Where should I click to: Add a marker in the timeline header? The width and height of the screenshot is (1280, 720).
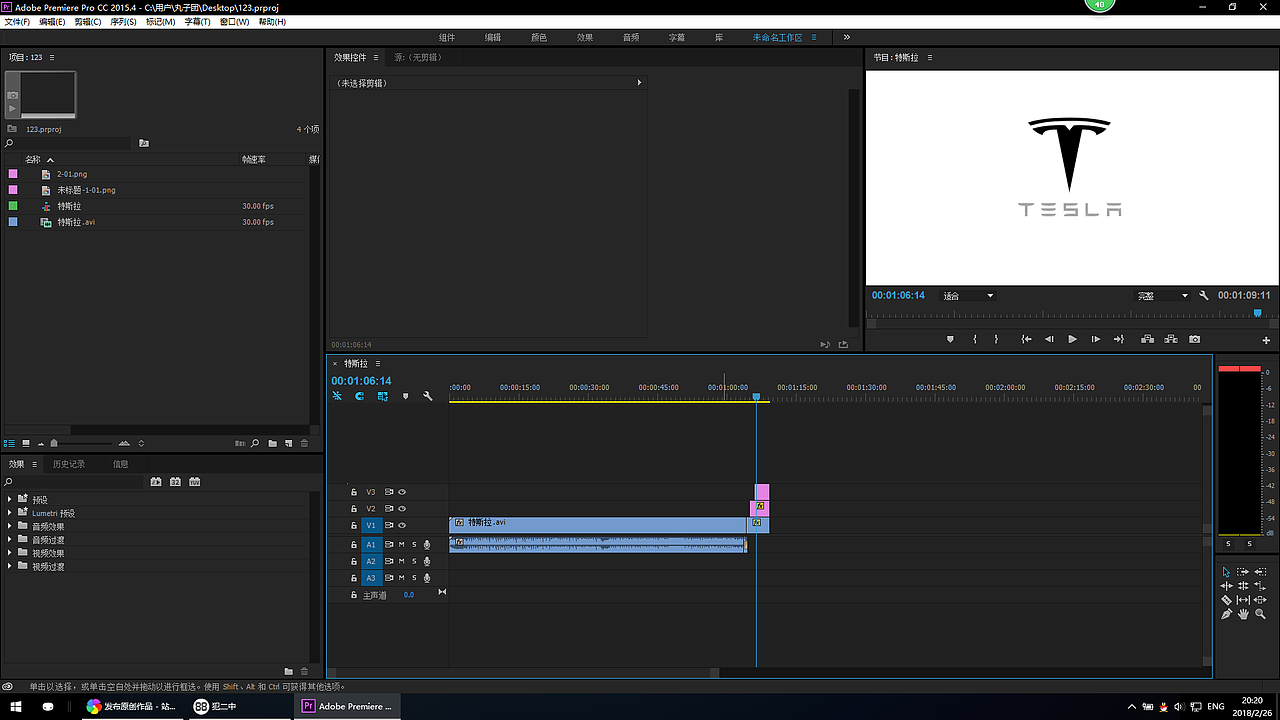405,397
